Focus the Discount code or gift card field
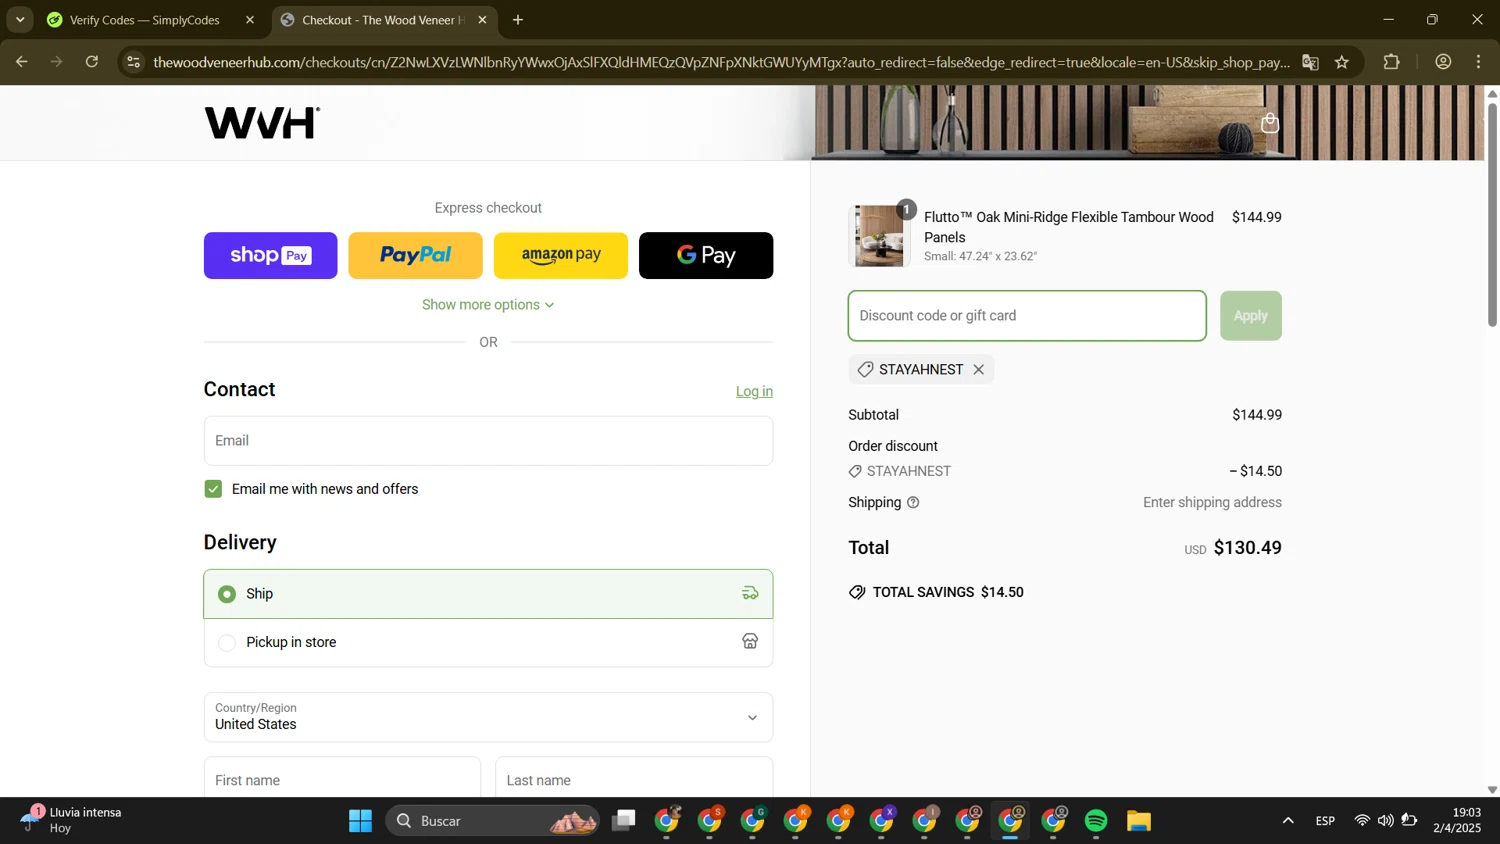1500x844 pixels. click(1027, 316)
